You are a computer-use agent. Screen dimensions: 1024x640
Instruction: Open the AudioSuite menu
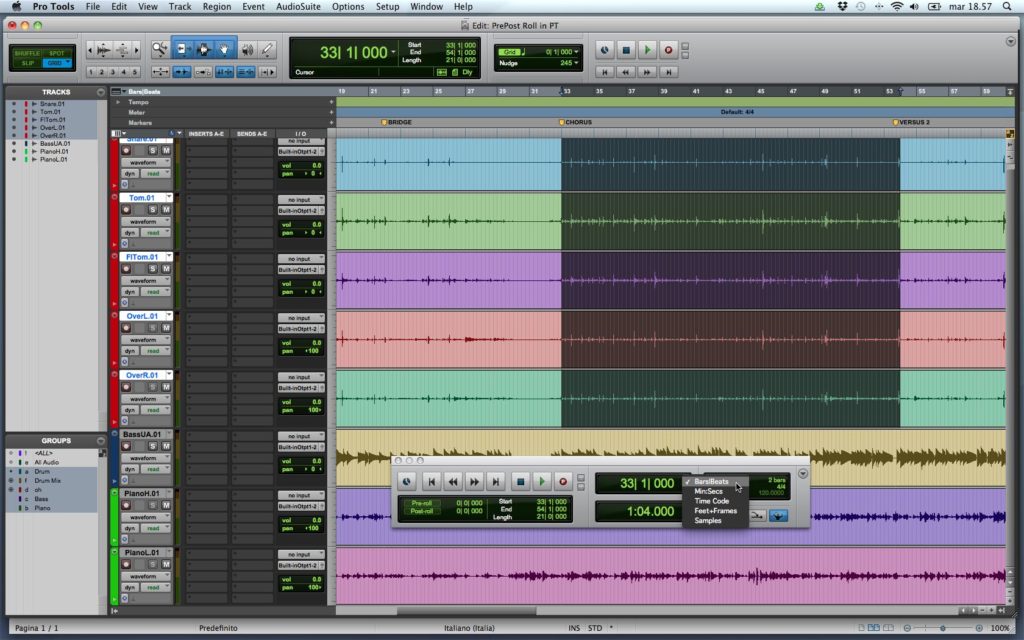click(x=298, y=7)
